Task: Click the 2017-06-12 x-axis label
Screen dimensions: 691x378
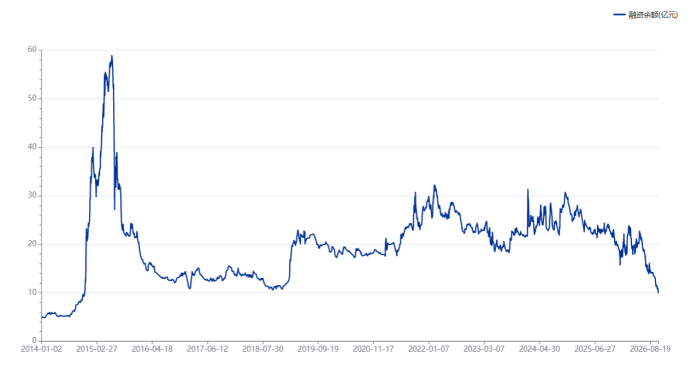Action: (x=208, y=349)
